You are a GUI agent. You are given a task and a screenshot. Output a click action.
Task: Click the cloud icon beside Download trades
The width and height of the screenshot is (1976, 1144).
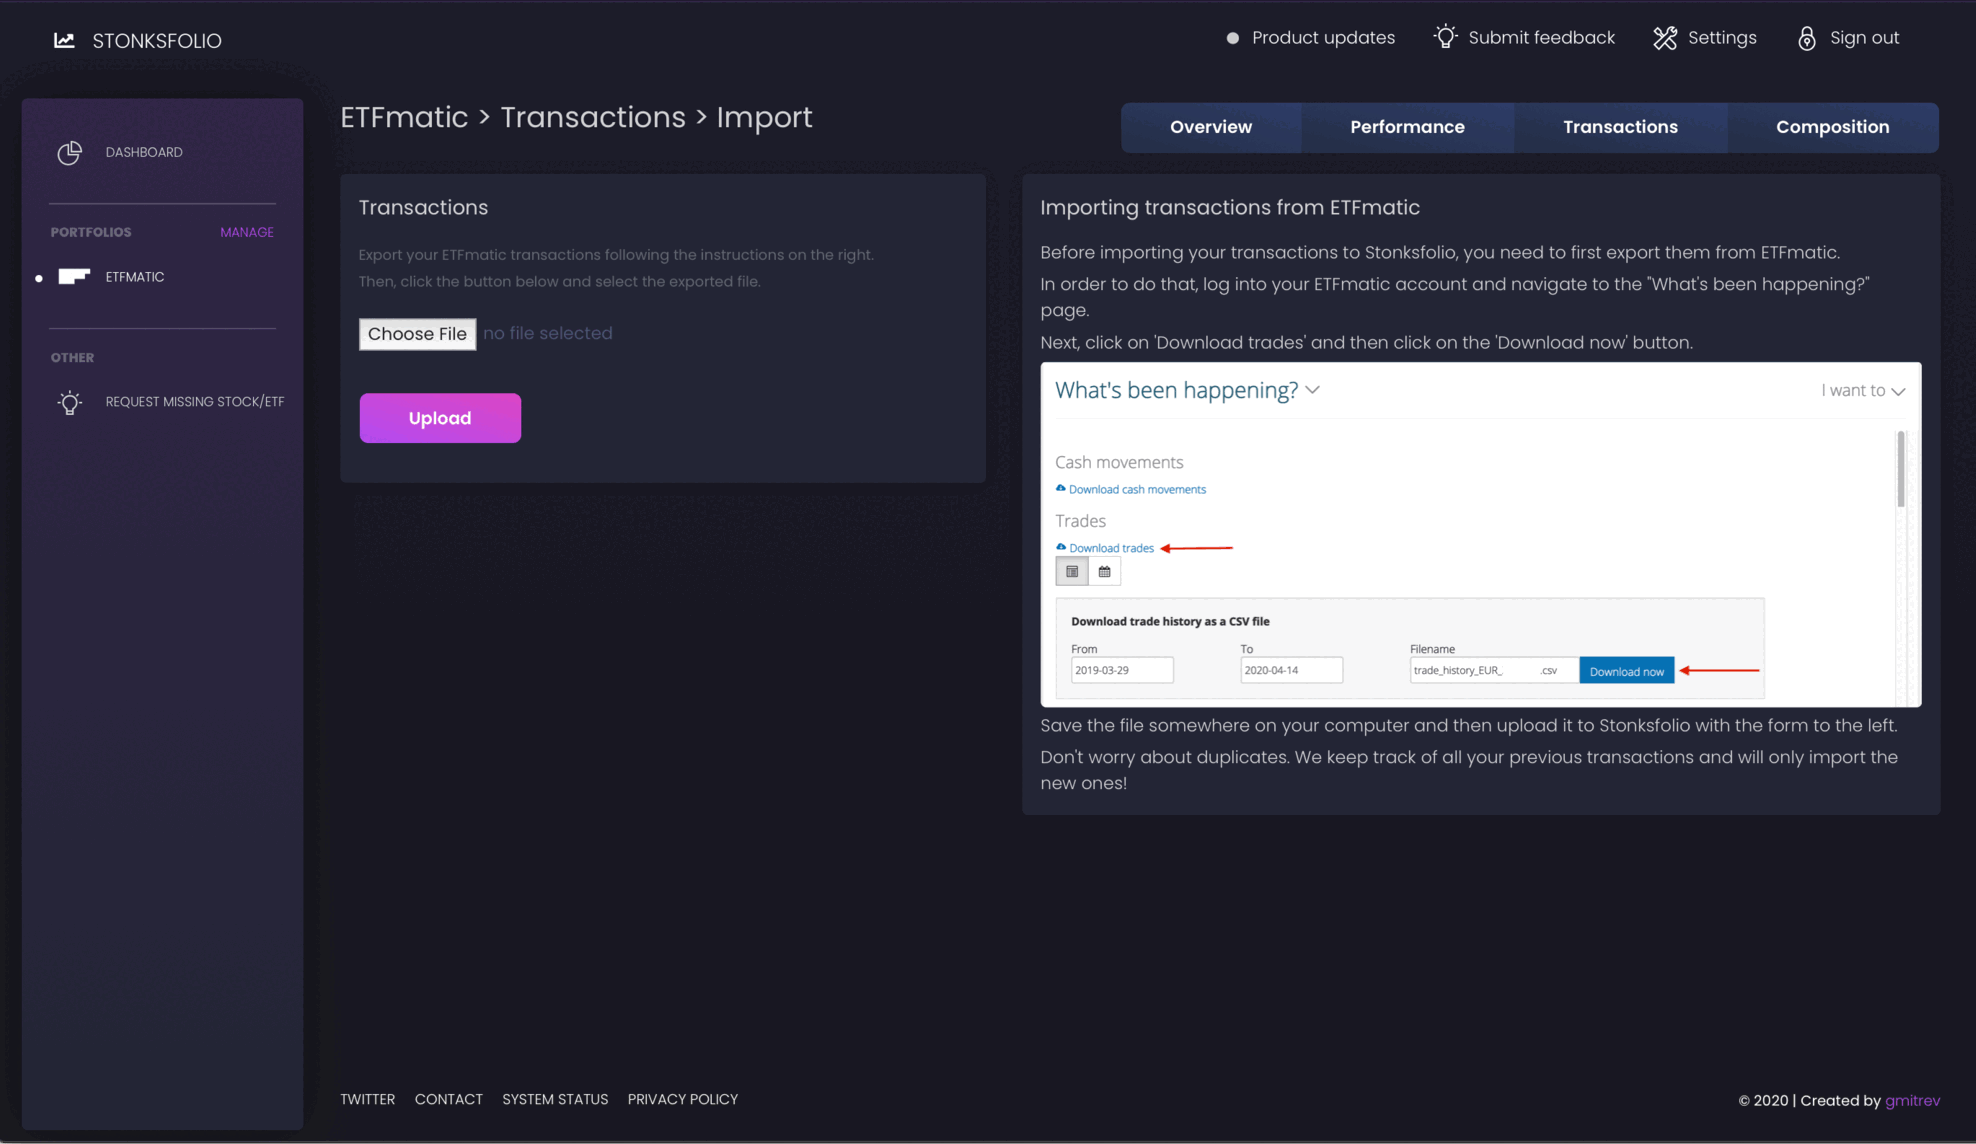tap(1061, 547)
